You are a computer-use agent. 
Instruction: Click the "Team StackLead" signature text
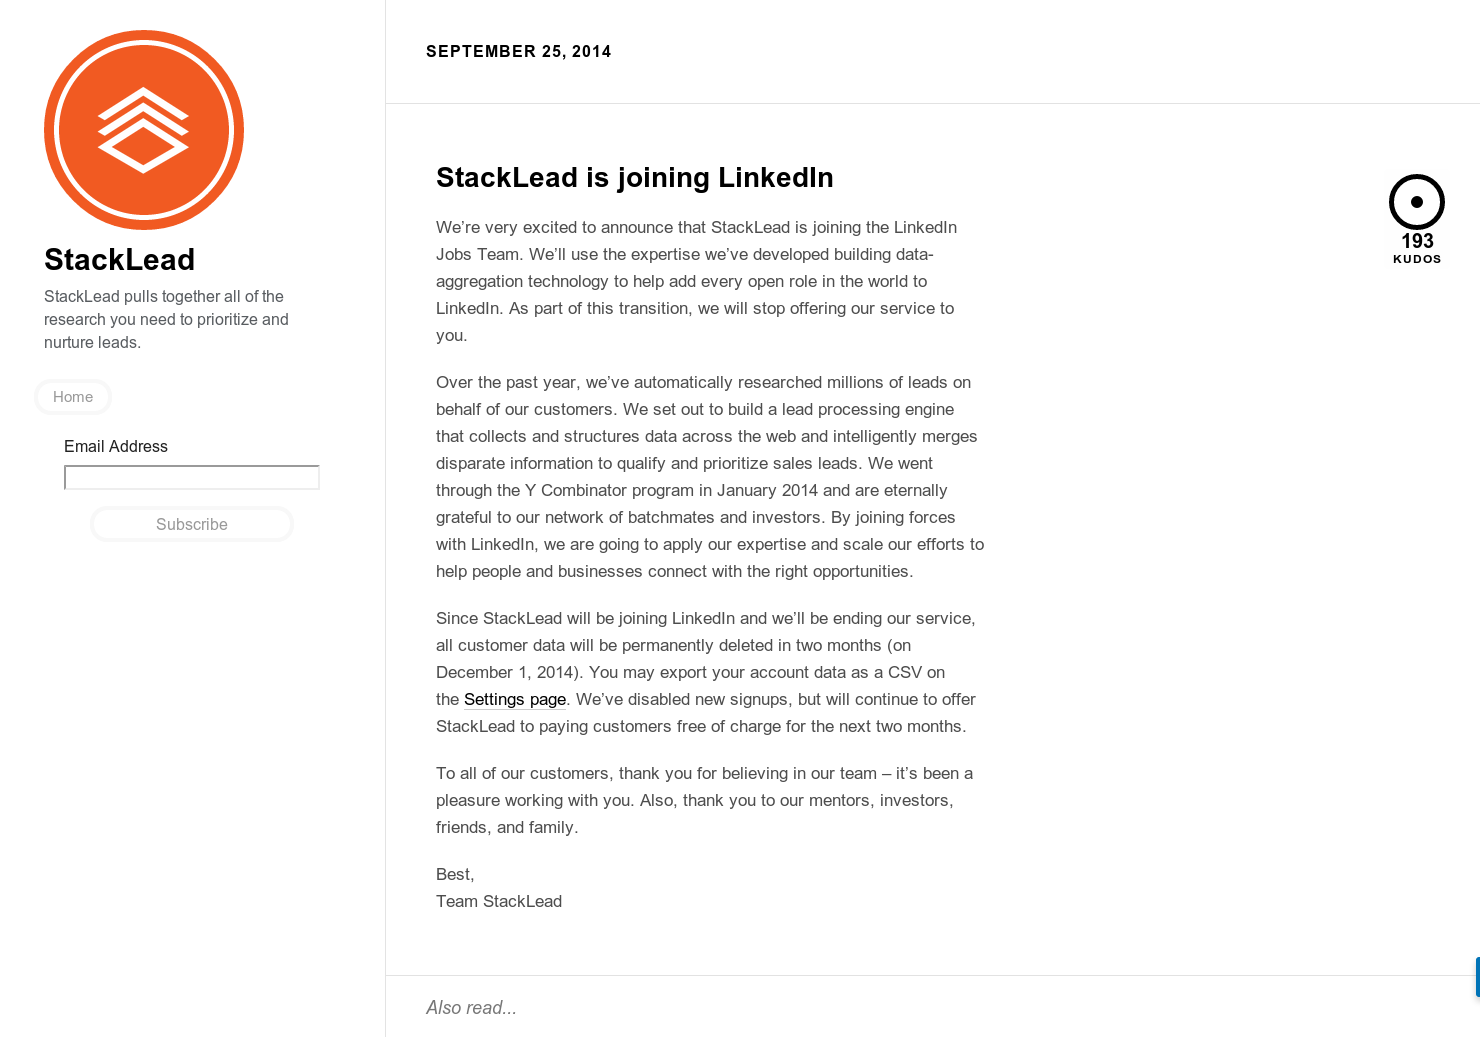pos(499,901)
